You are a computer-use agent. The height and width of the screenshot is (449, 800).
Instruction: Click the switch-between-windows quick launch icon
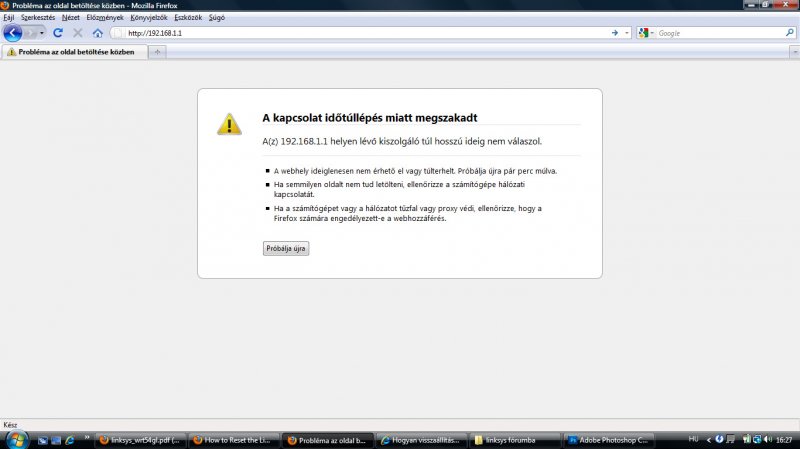point(56,440)
